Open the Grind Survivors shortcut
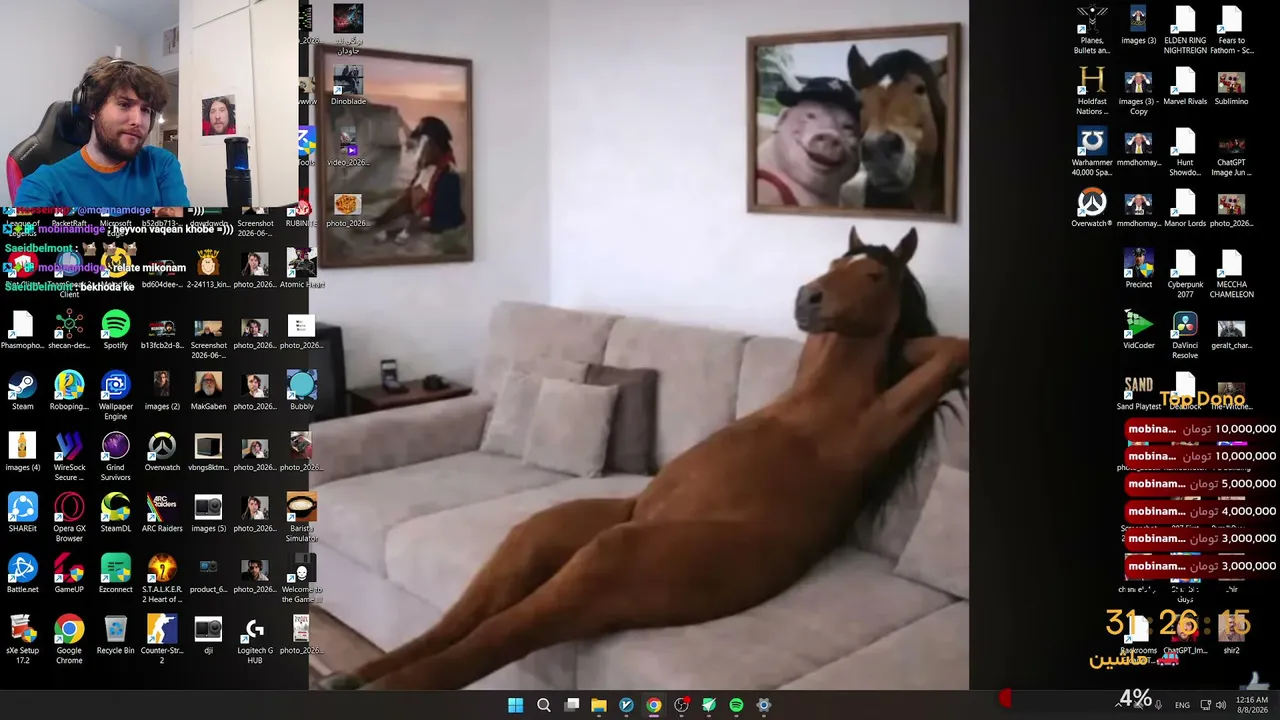Screen dimensions: 1280x720 115,458
